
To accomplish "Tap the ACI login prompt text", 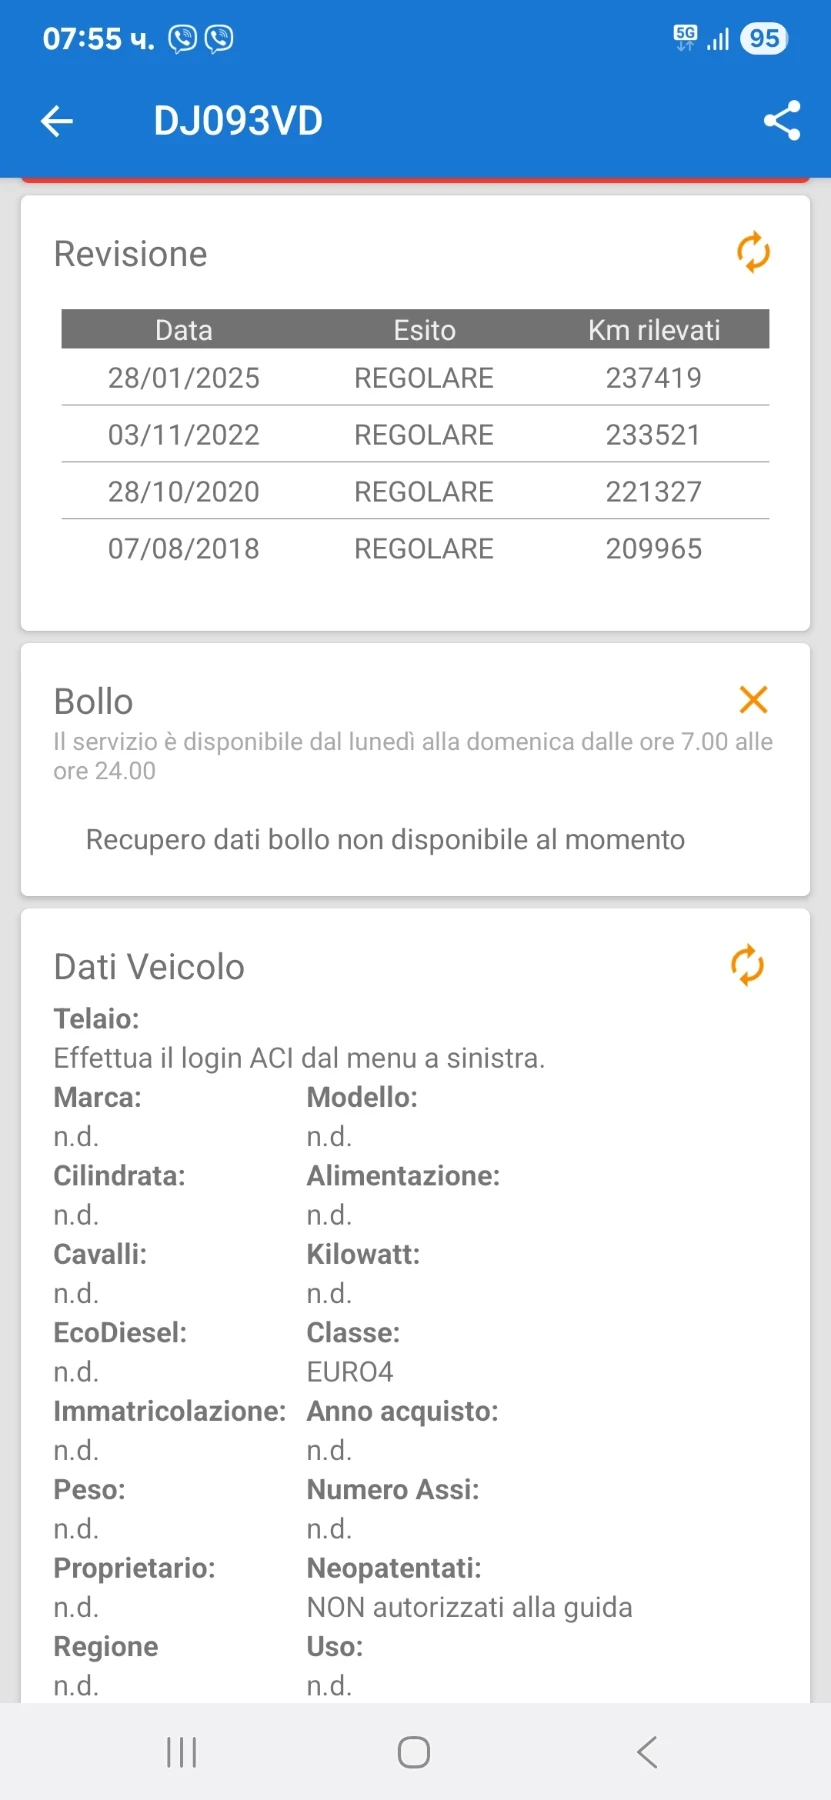I will click(x=299, y=1058).
